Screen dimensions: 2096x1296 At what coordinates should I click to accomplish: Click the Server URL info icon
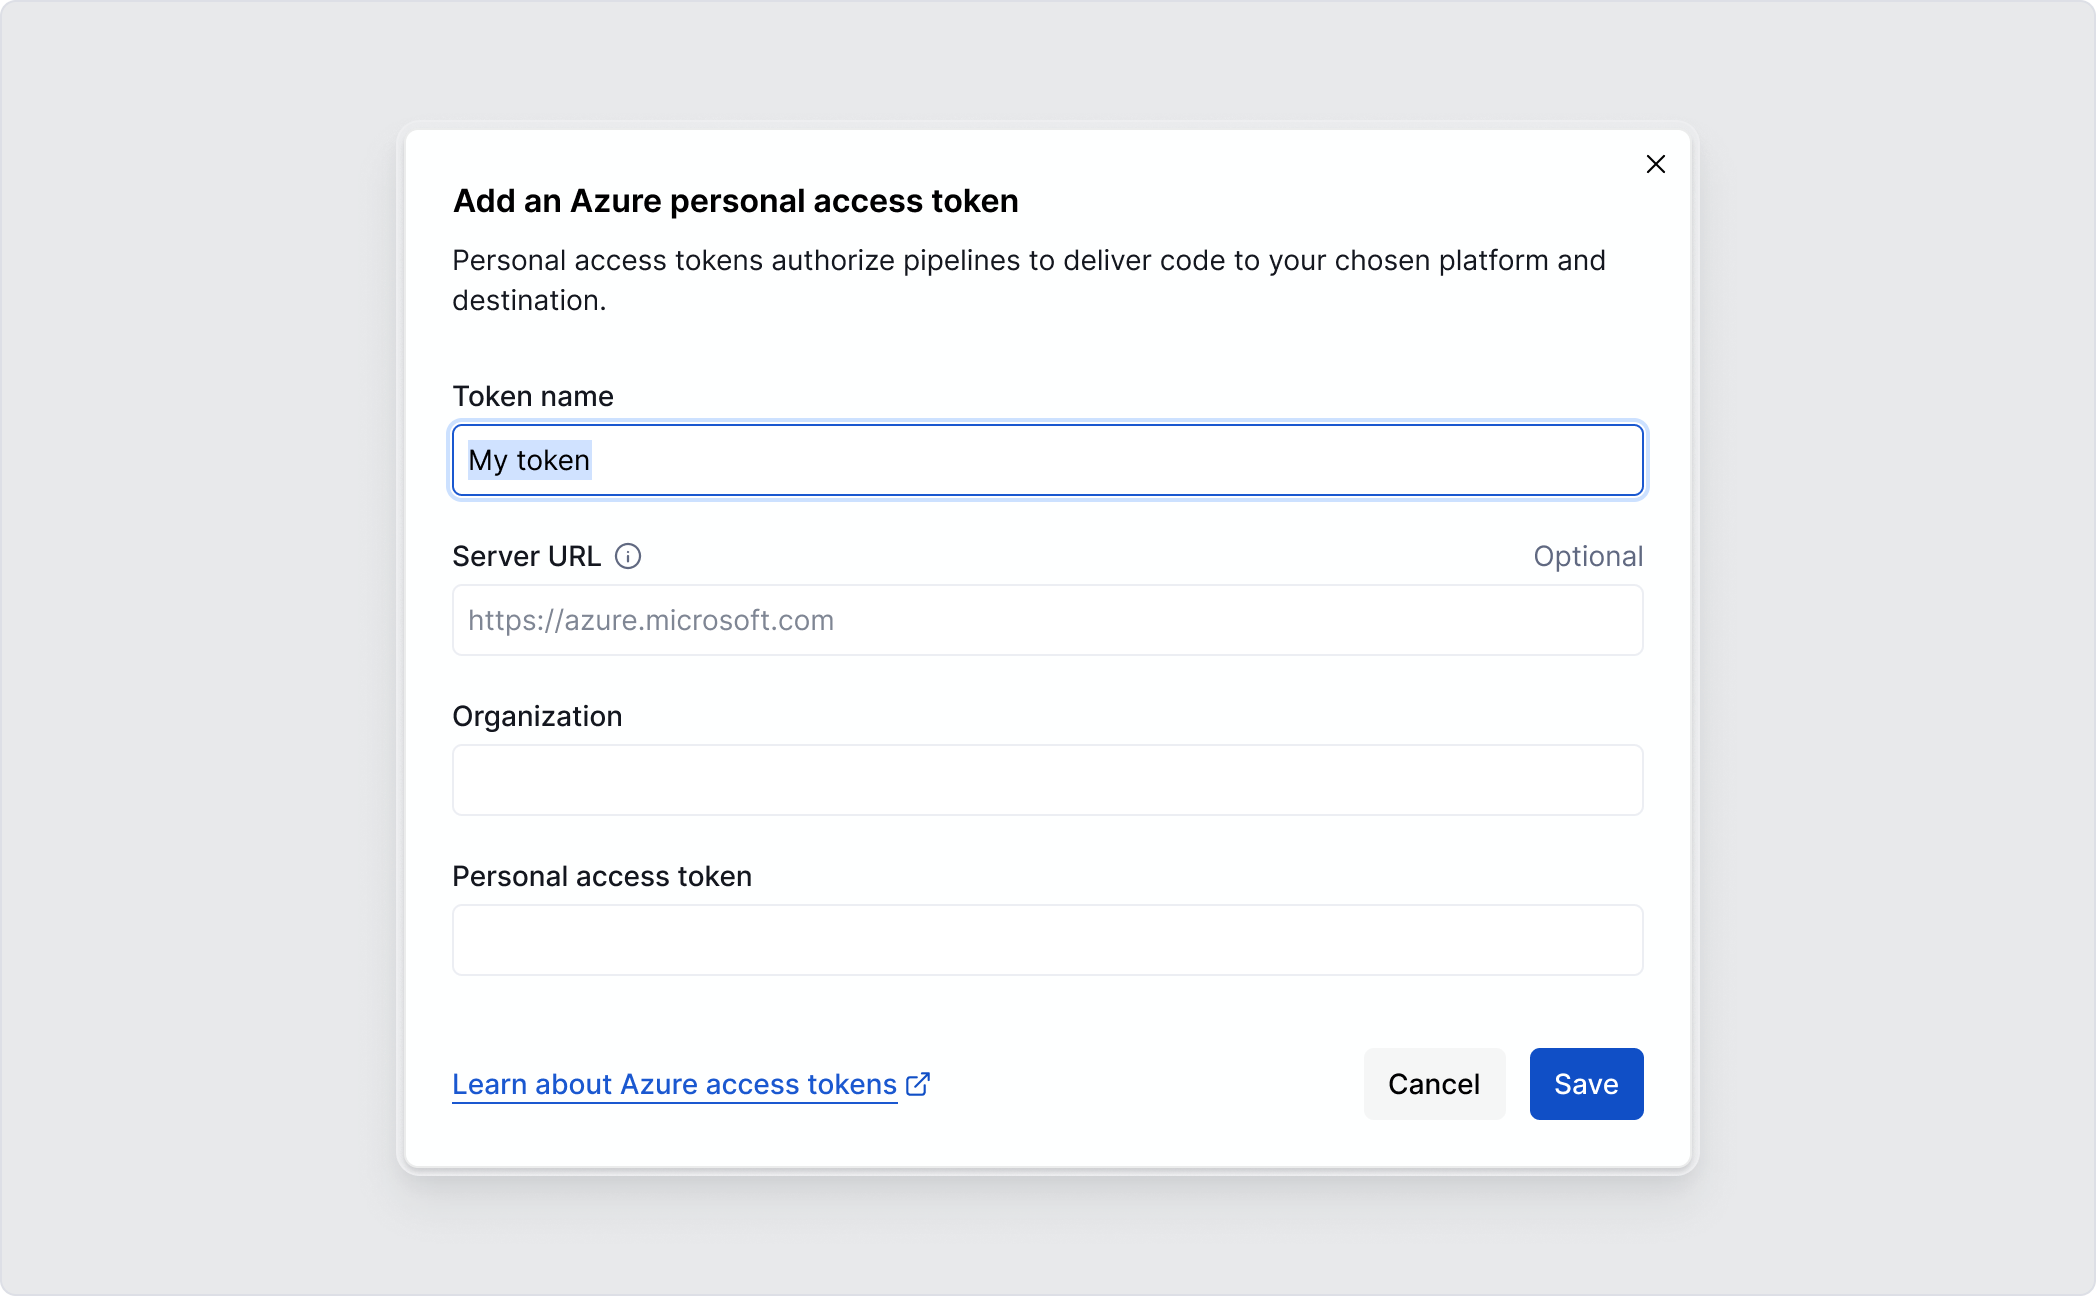click(x=628, y=556)
